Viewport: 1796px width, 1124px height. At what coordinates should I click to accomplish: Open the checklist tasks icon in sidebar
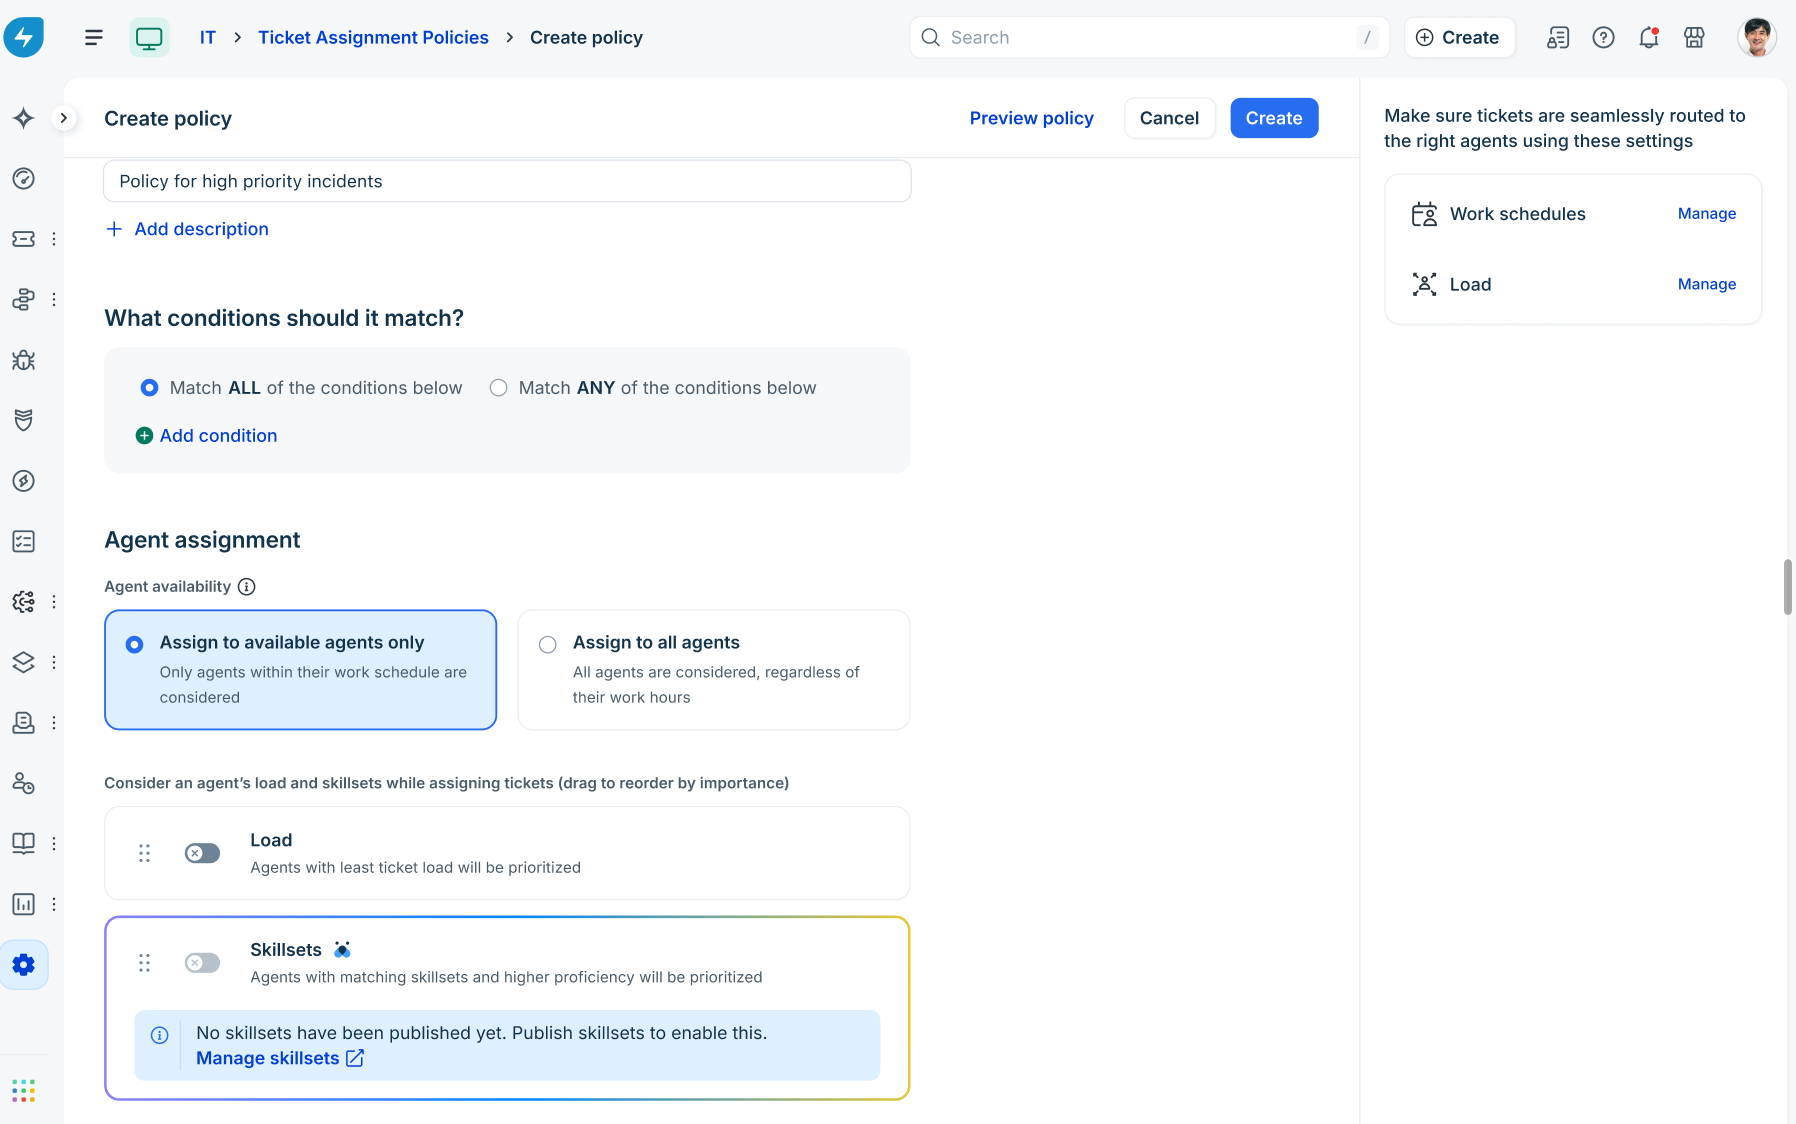24,541
